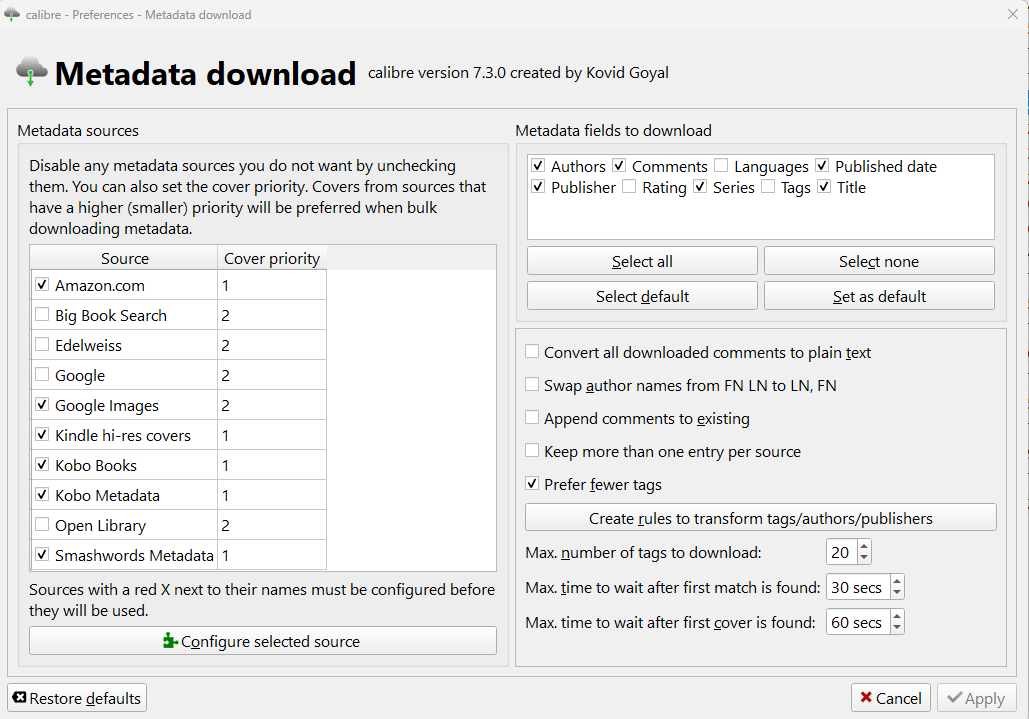Click Amazon.com cover priority cell
This screenshot has height=719, width=1029.
pyautogui.click(x=272, y=285)
